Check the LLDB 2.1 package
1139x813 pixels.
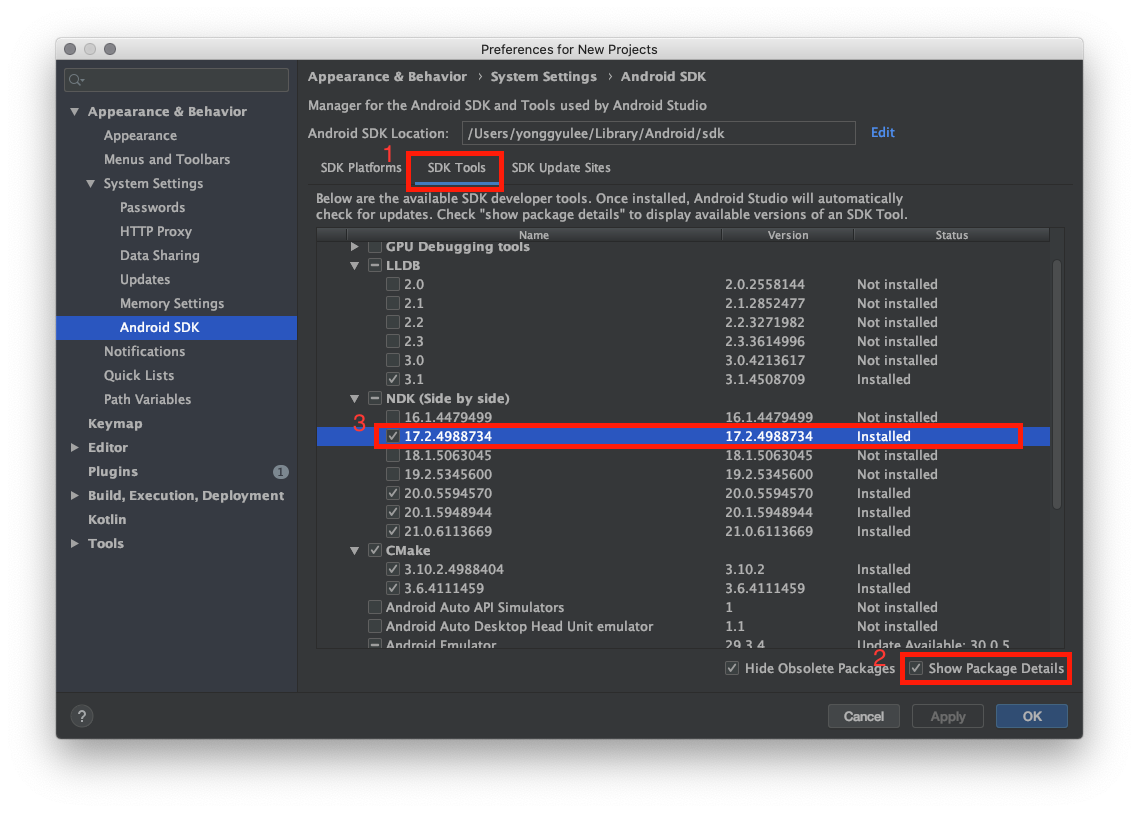[x=393, y=303]
